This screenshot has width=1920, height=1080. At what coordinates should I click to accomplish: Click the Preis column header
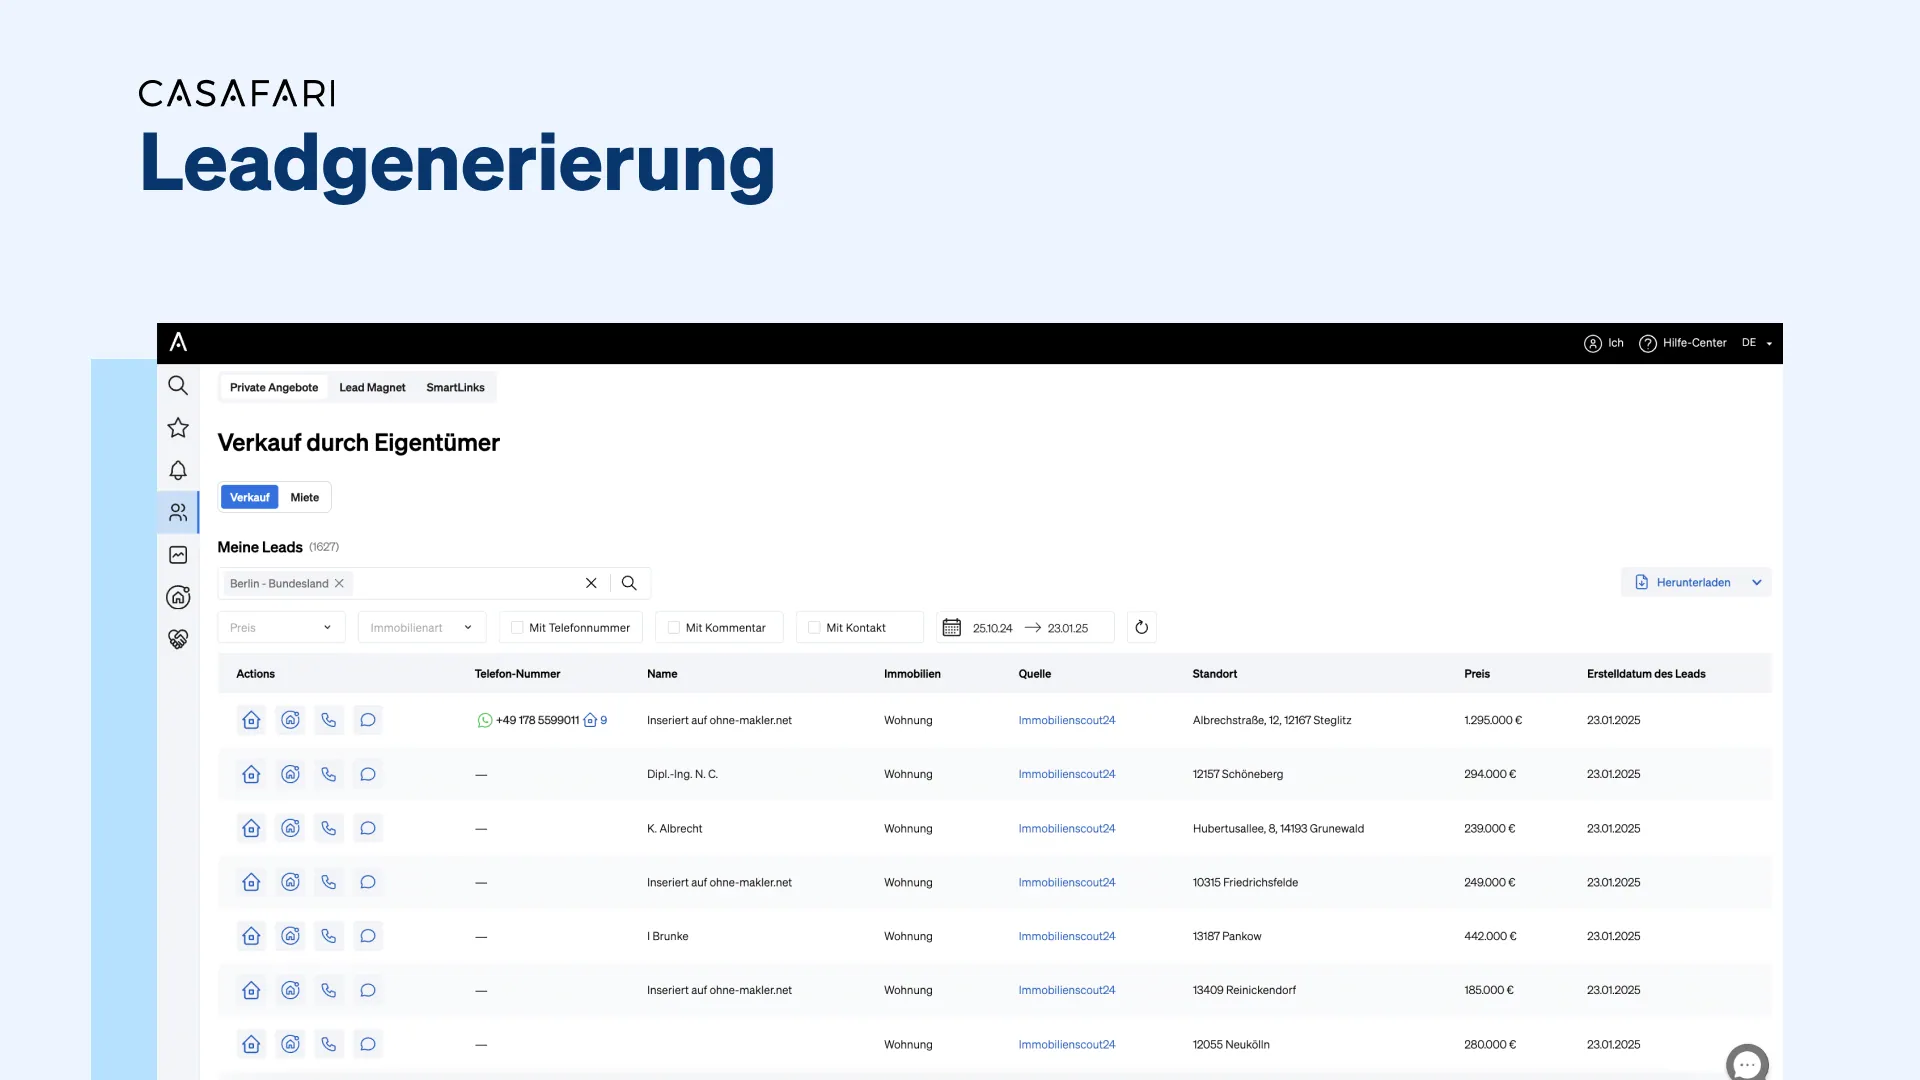point(1477,674)
